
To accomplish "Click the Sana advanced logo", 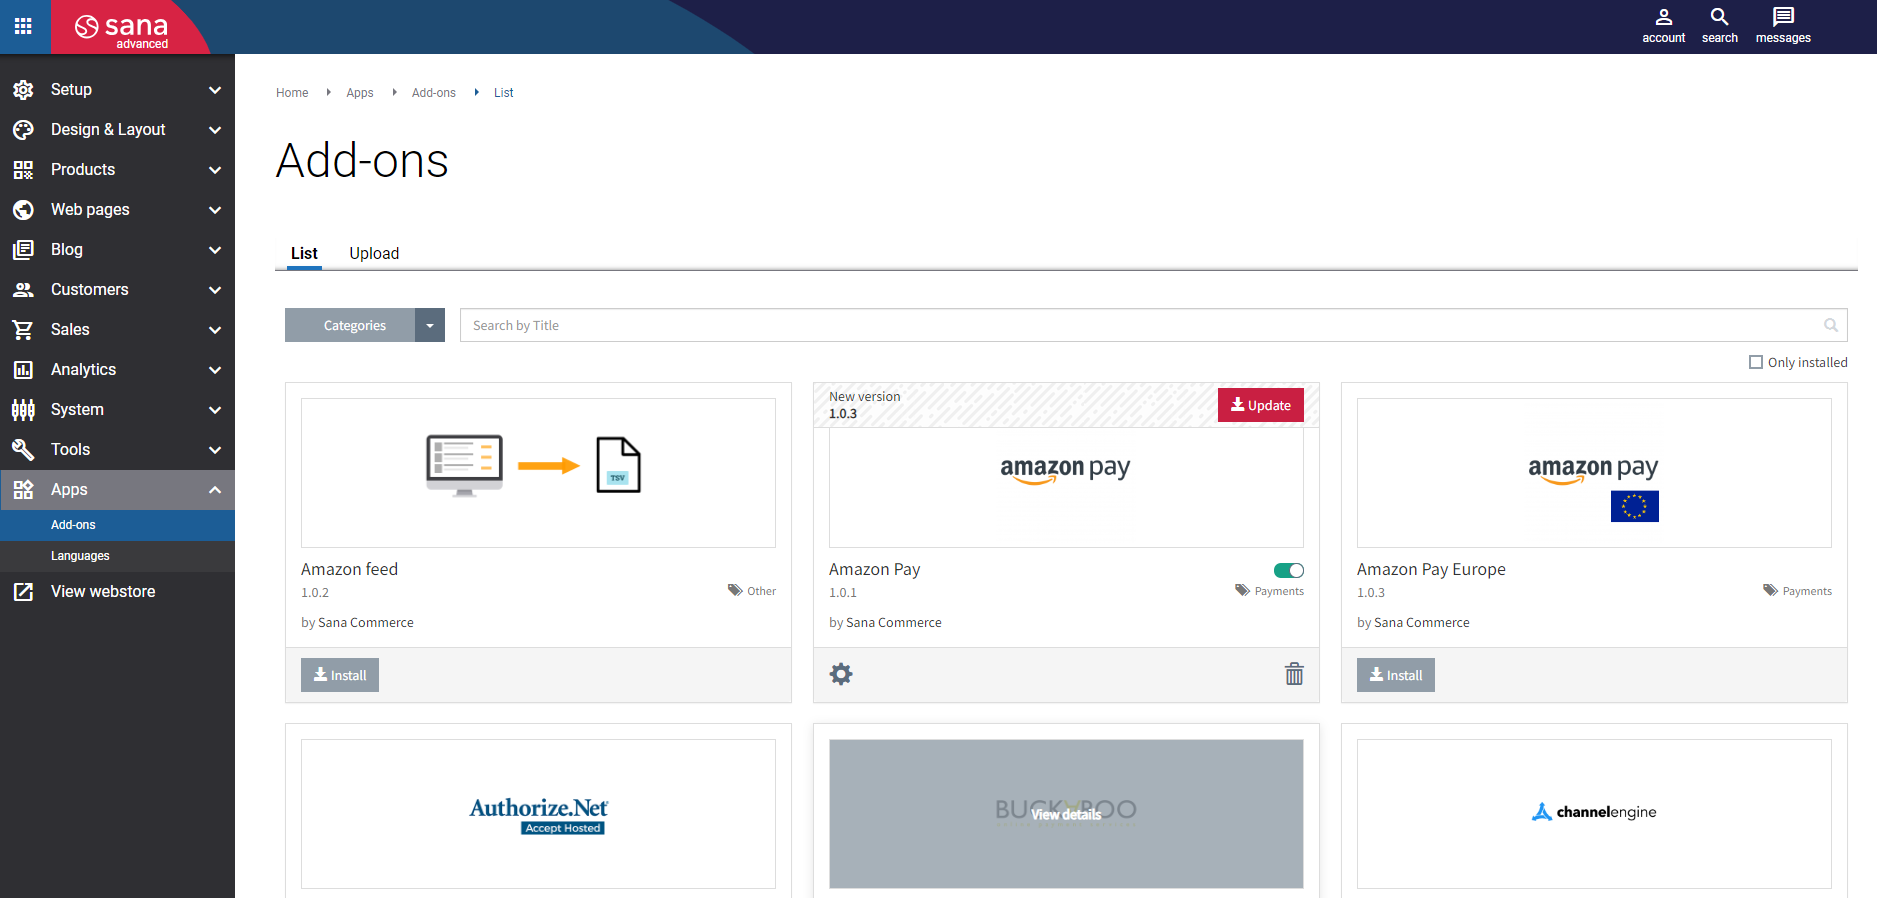I will (122, 30).
